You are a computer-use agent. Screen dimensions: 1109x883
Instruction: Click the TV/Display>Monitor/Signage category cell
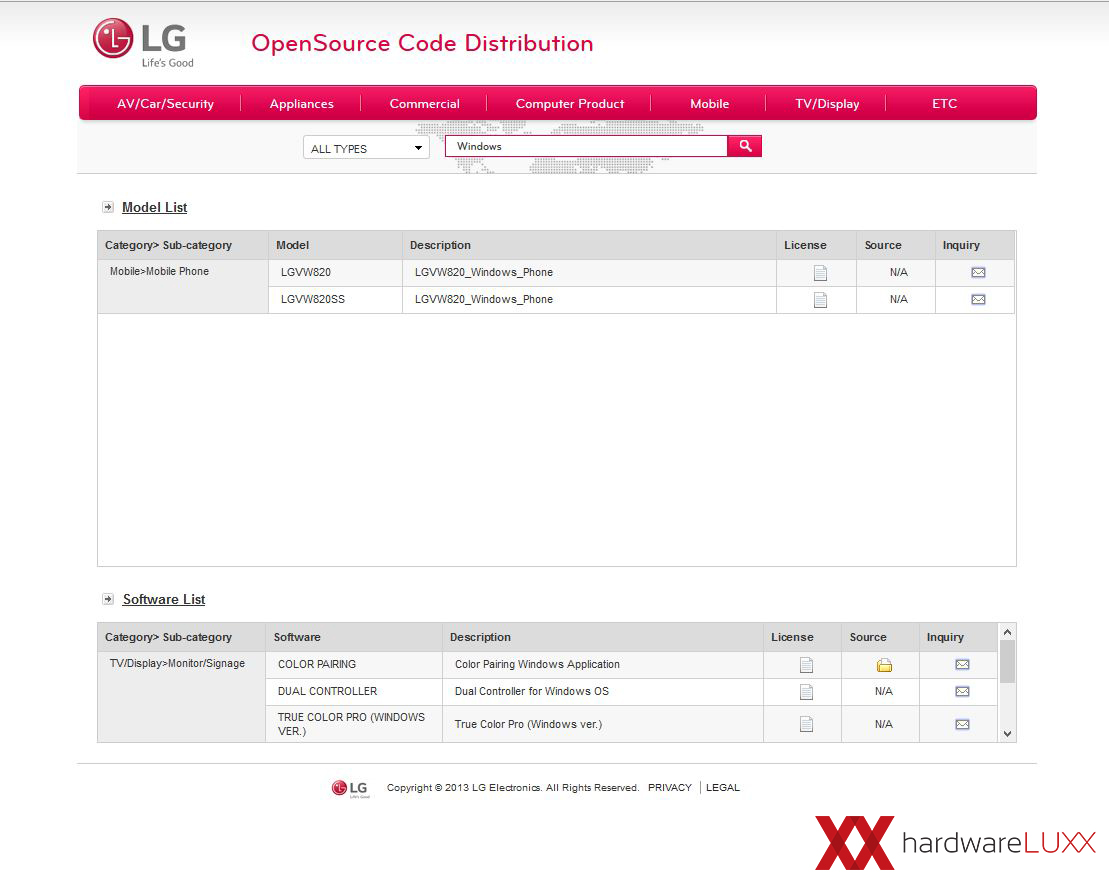pyautogui.click(x=181, y=696)
